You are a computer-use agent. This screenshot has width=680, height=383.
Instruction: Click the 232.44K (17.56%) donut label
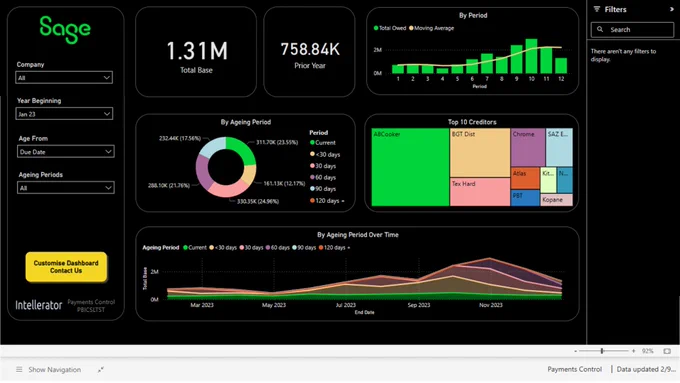(180, 138)
